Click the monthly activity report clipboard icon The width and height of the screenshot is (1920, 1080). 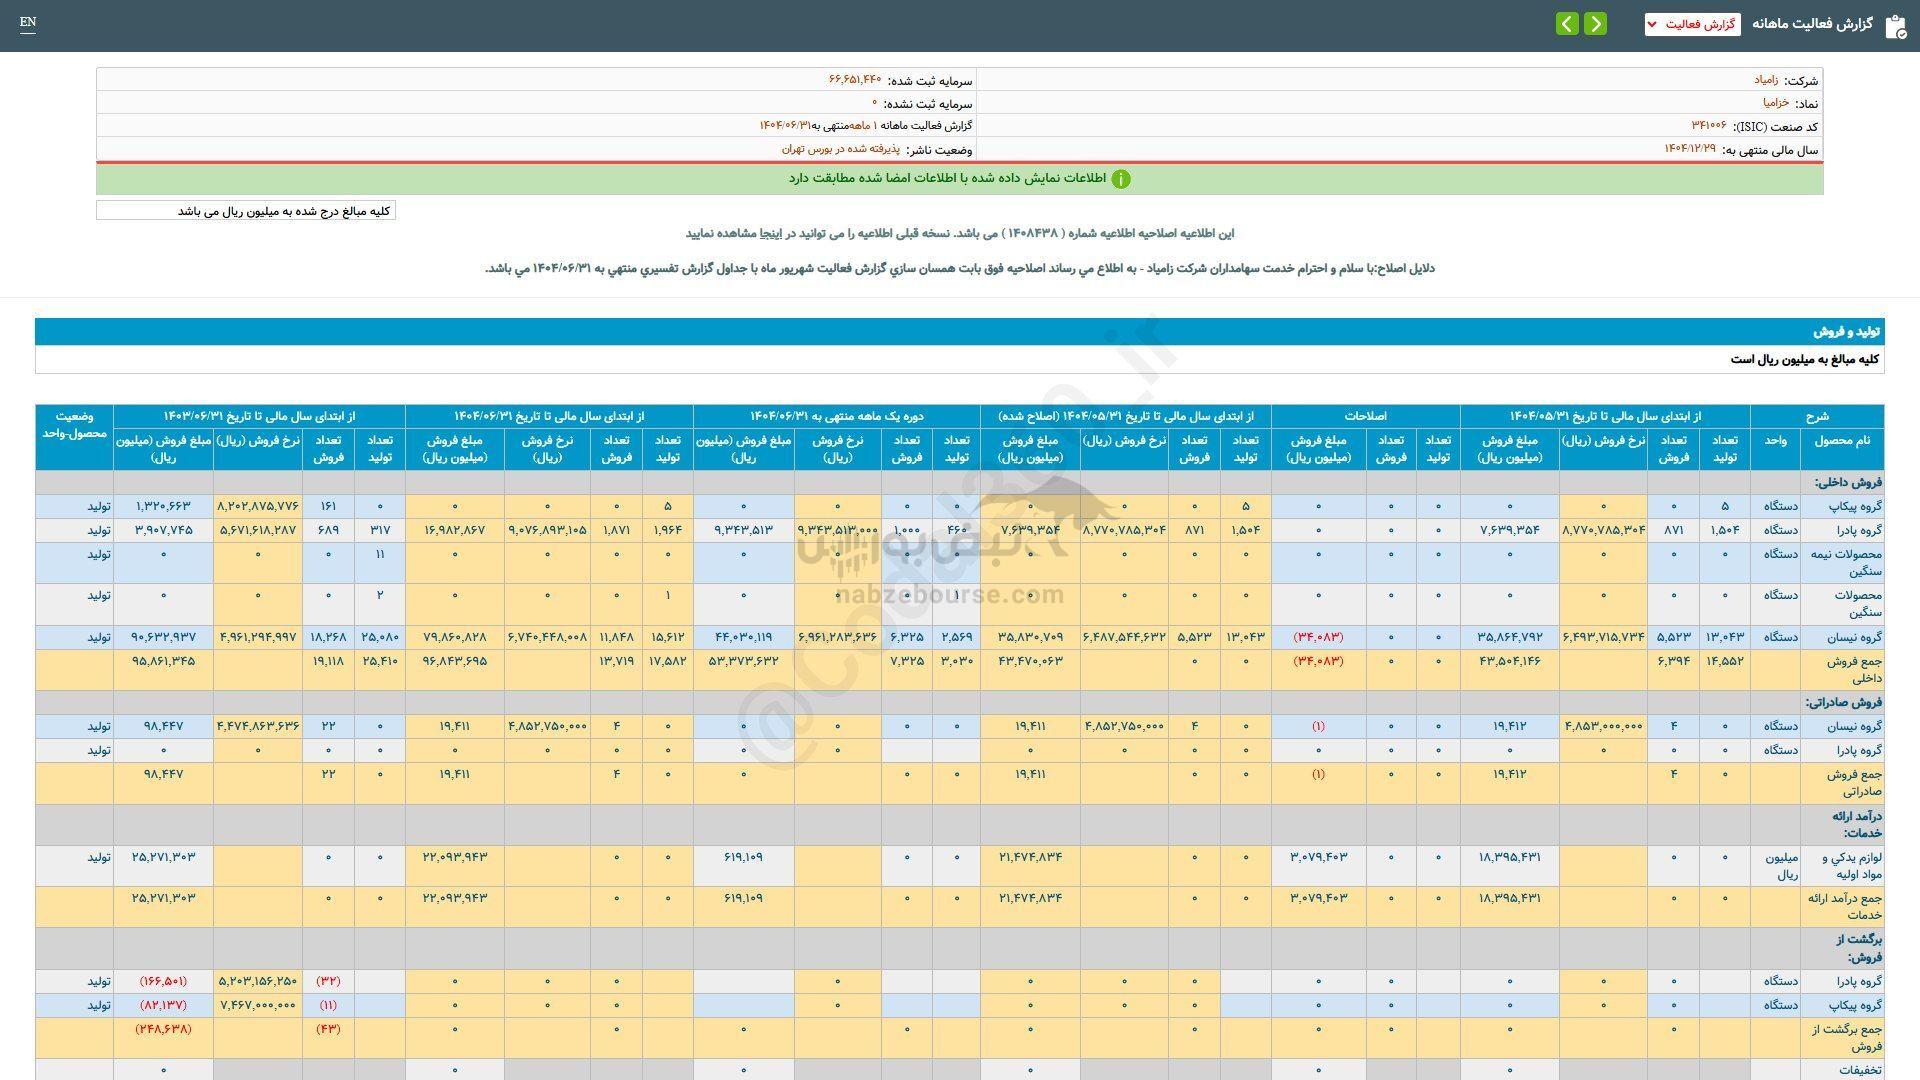(x=1895, y=26)
